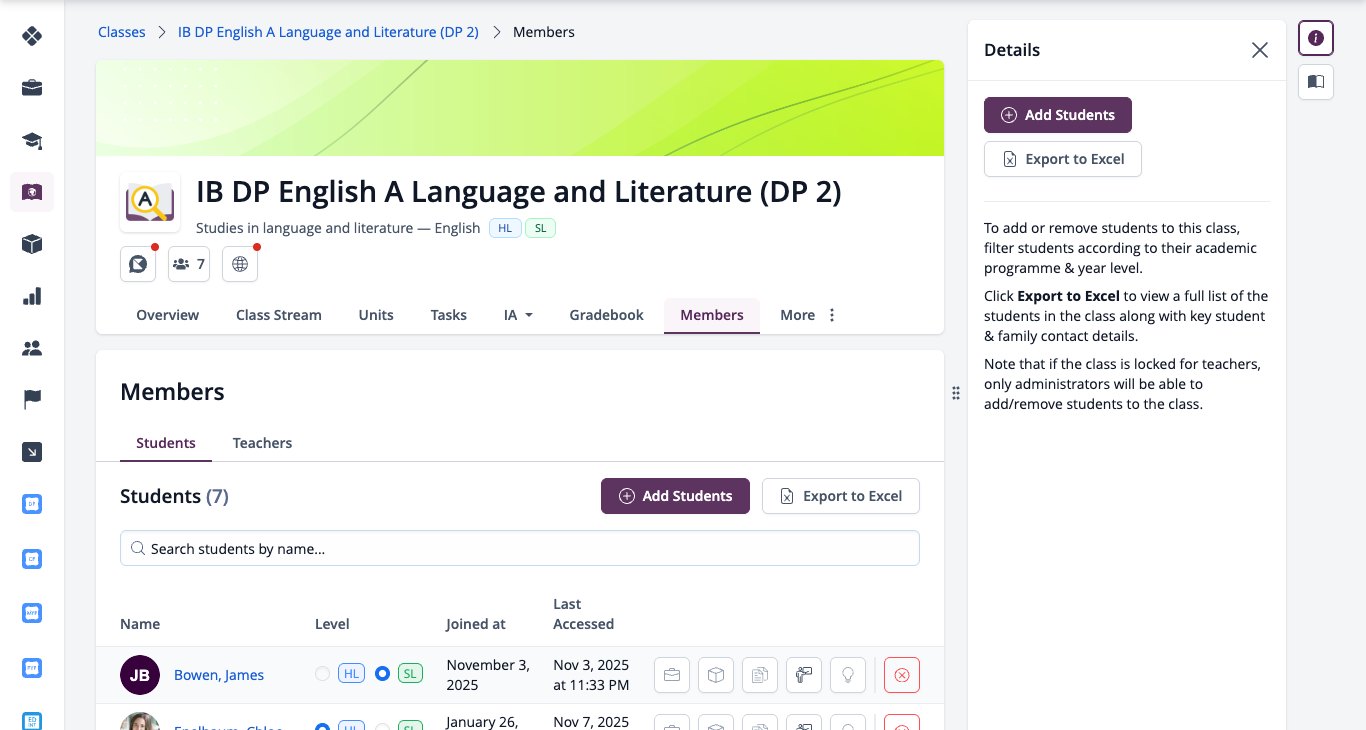Open portfolio icon in James Bowen's row
The image size is (1366, 730).
pyautogui.click(x=672, y=675)
